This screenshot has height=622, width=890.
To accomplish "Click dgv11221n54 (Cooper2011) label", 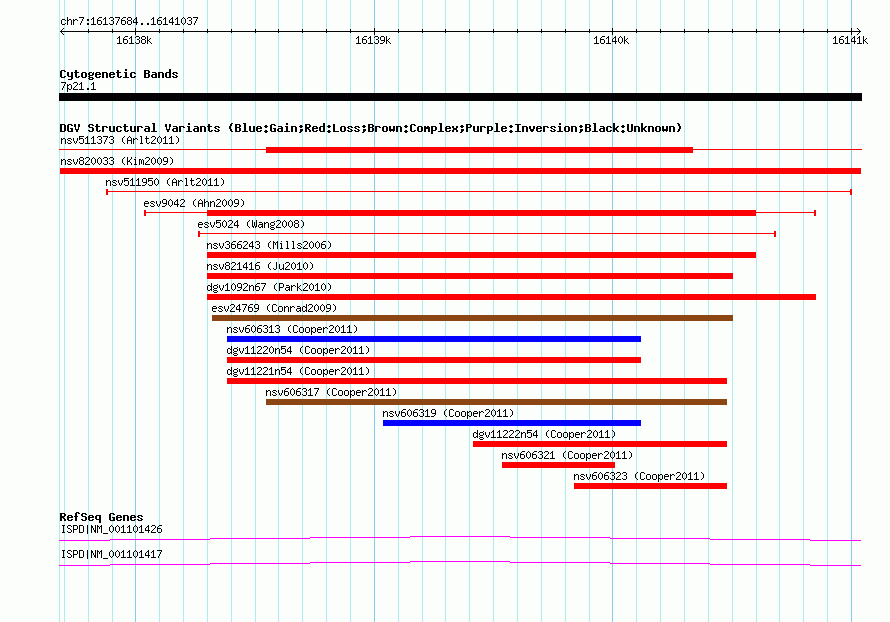I will [x=298, y=371].
